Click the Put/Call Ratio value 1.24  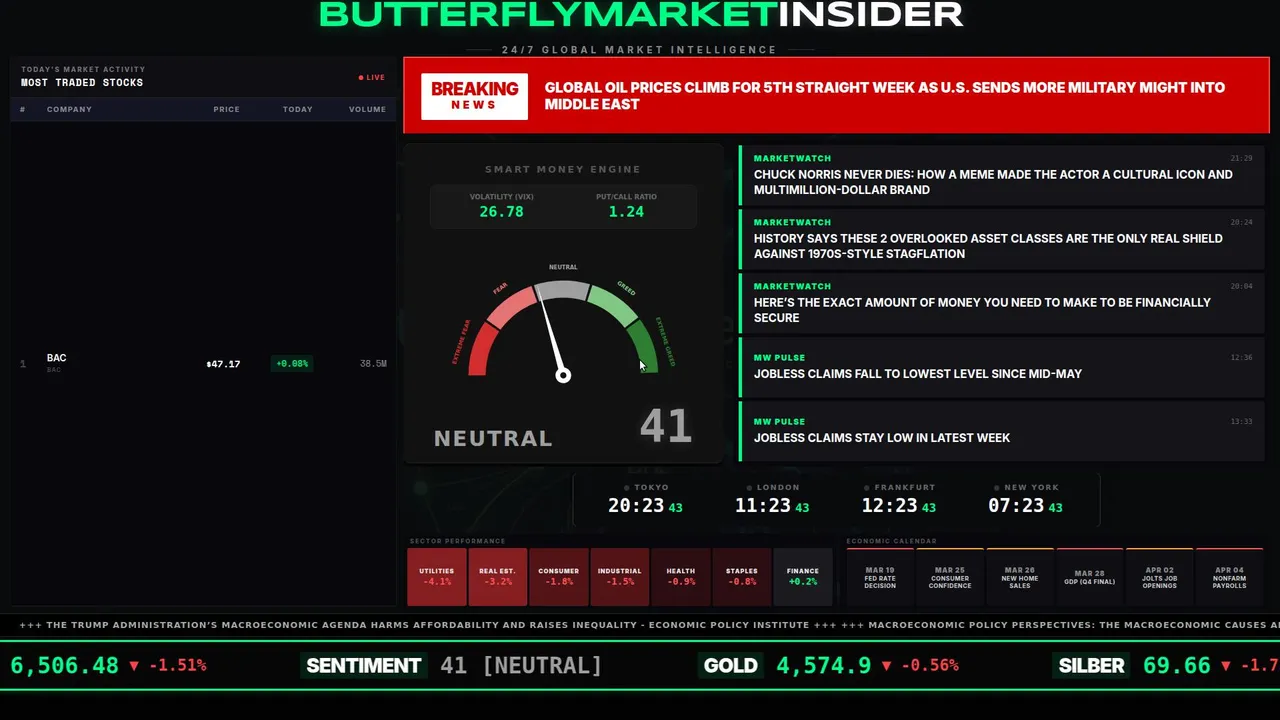click(626, 212)
